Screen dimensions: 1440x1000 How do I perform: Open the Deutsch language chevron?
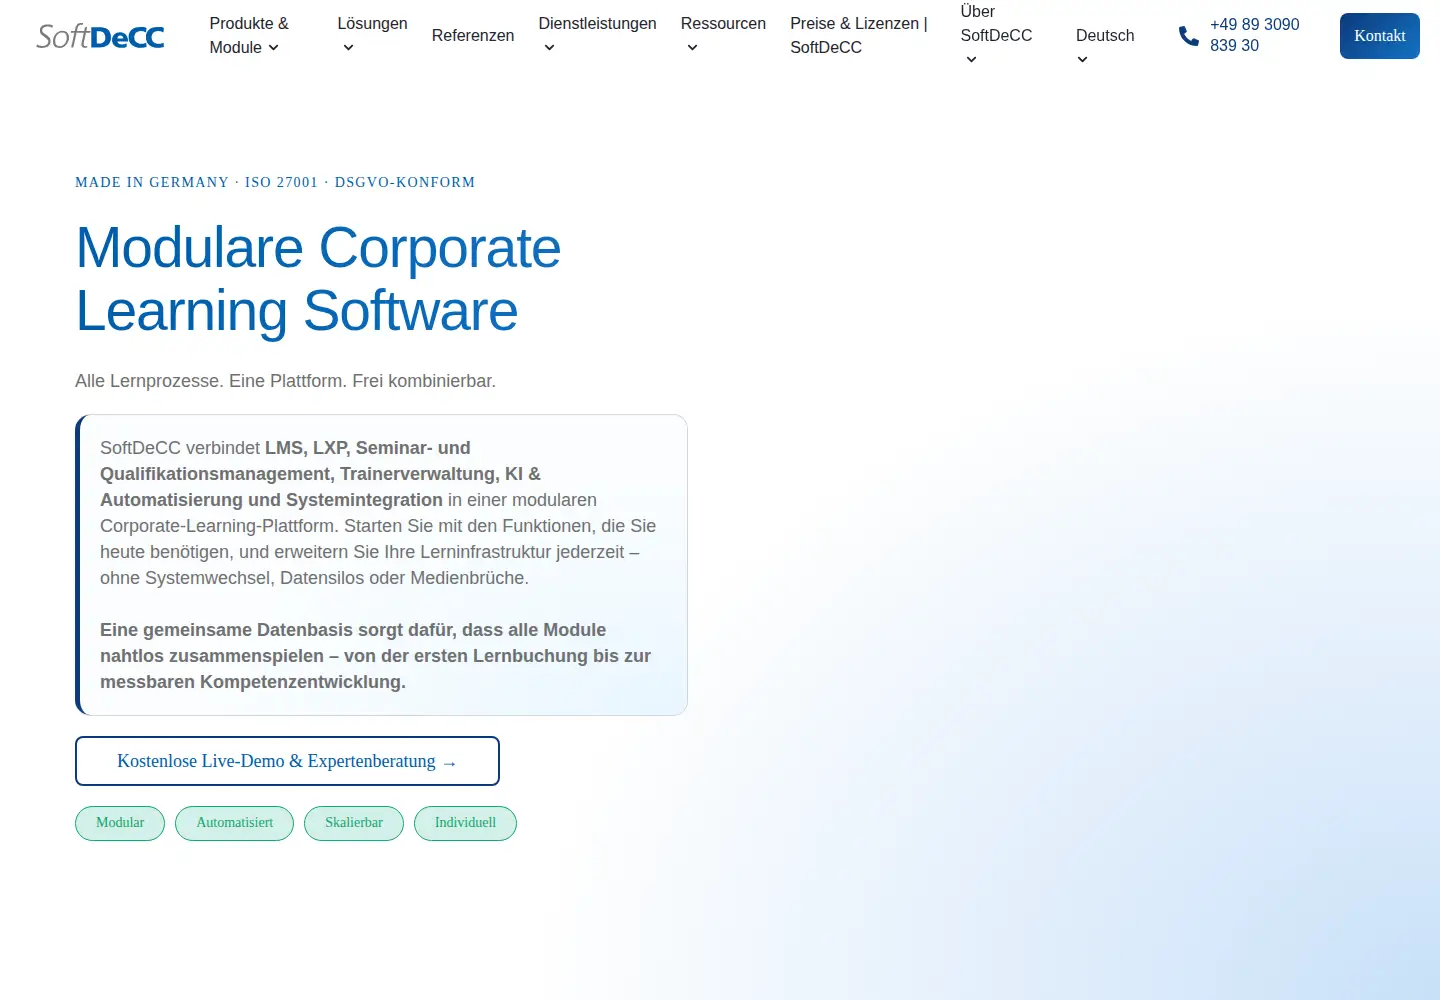(1082, 60)
